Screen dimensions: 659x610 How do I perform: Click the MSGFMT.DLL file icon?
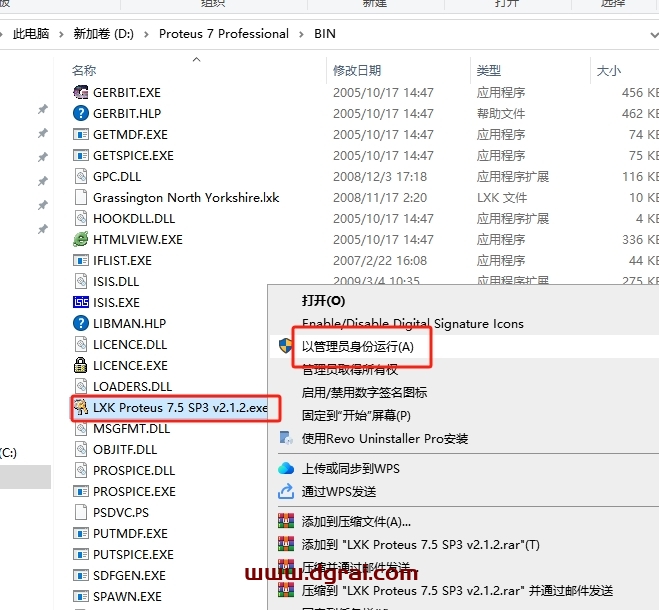point(81,428)
